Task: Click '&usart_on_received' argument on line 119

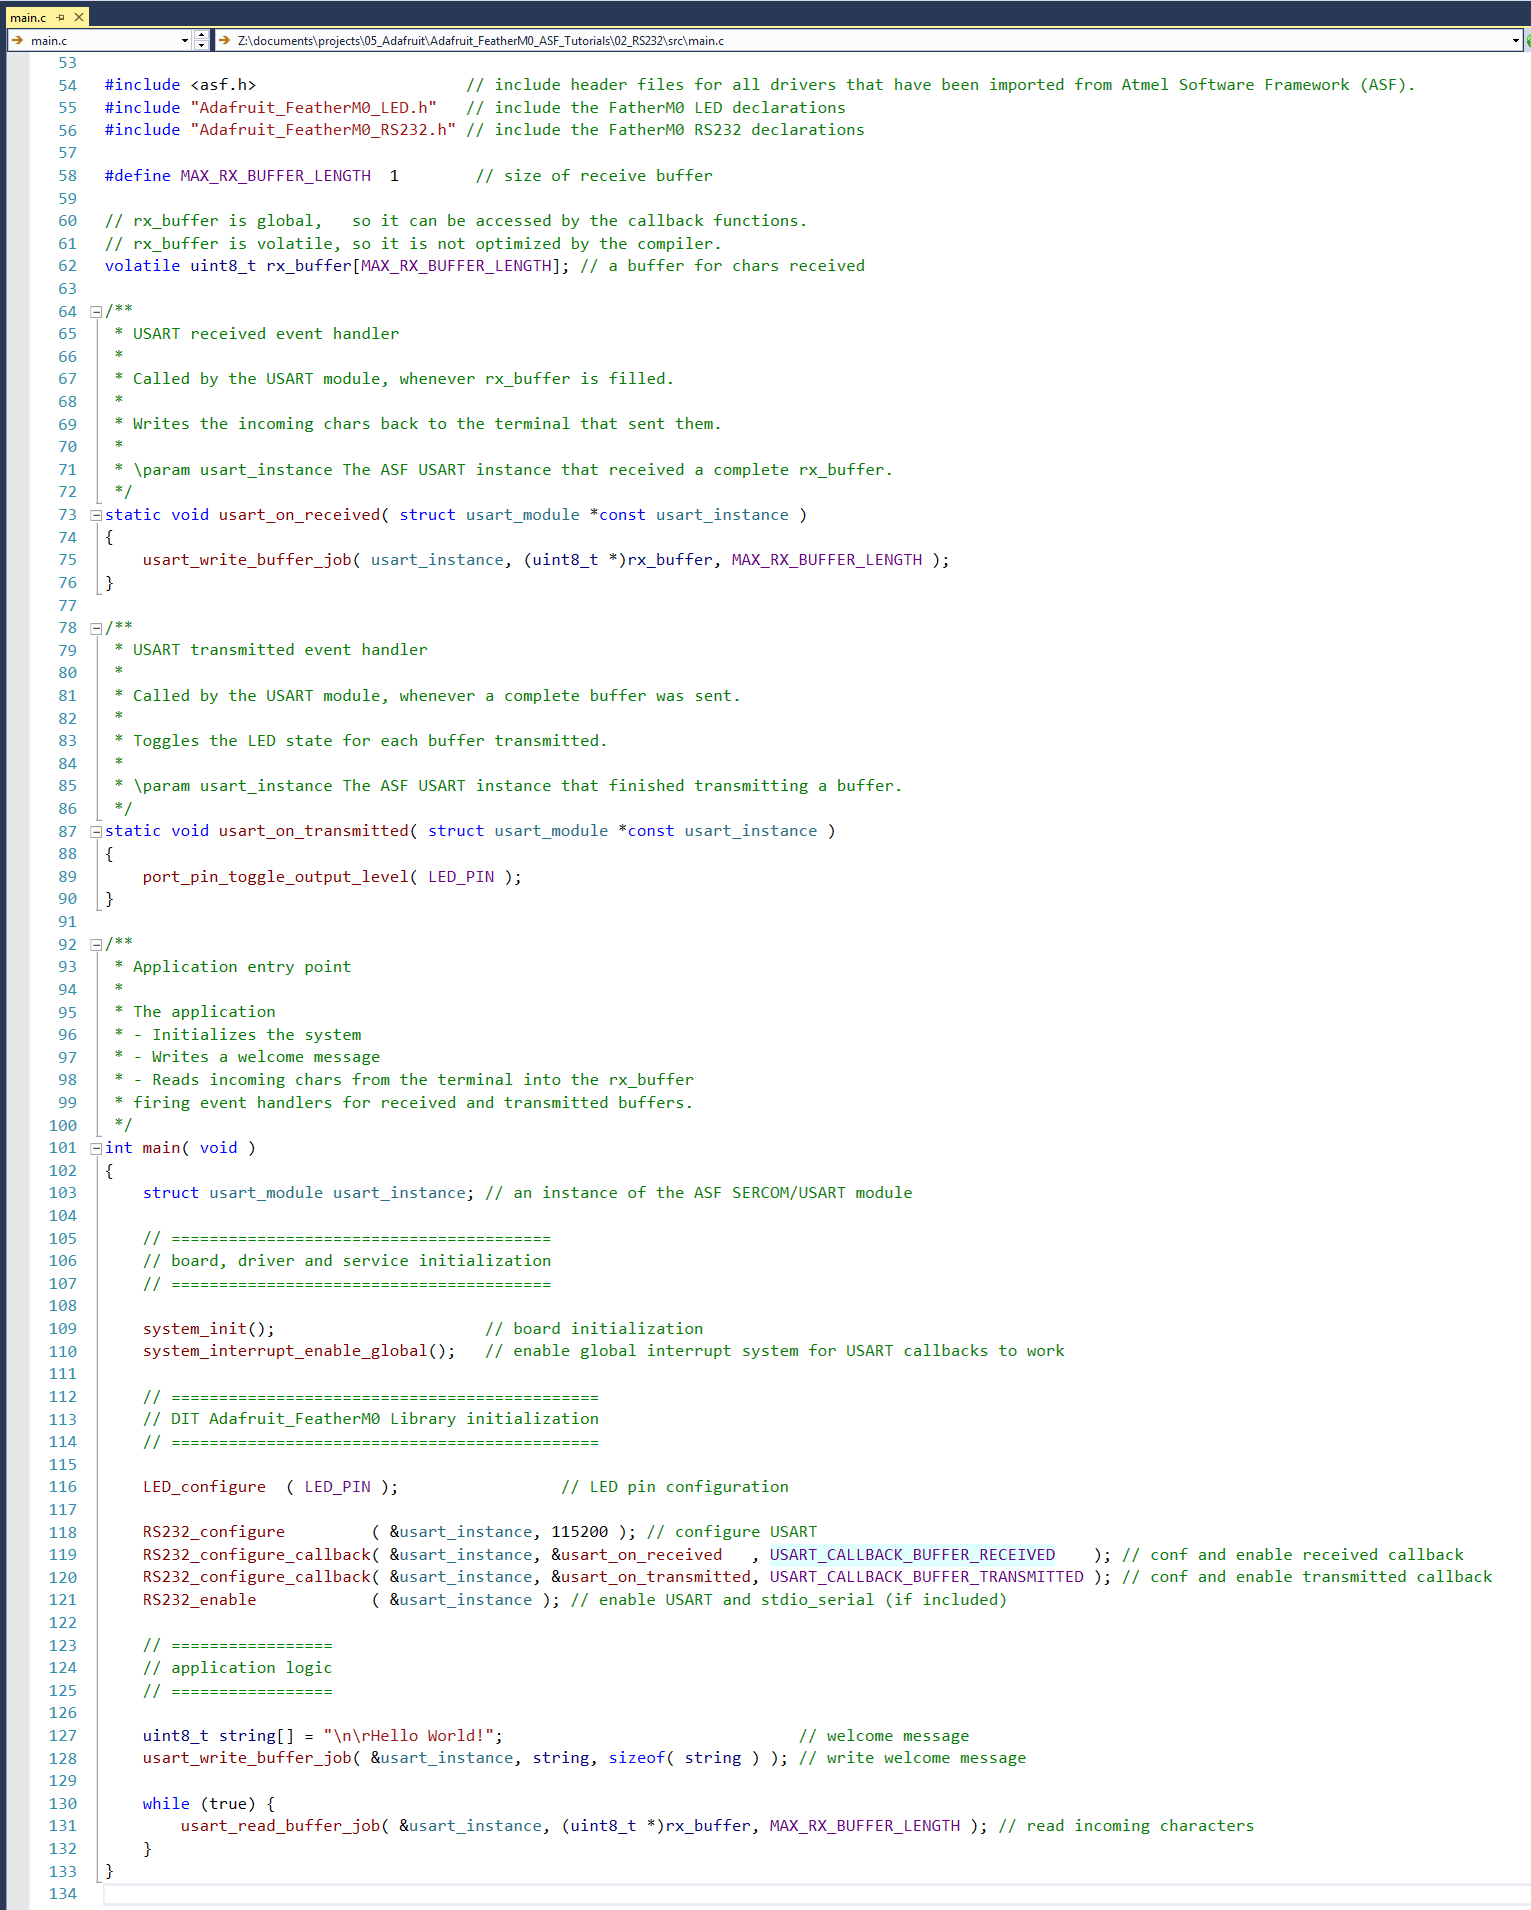Action: click(636, 1555)
